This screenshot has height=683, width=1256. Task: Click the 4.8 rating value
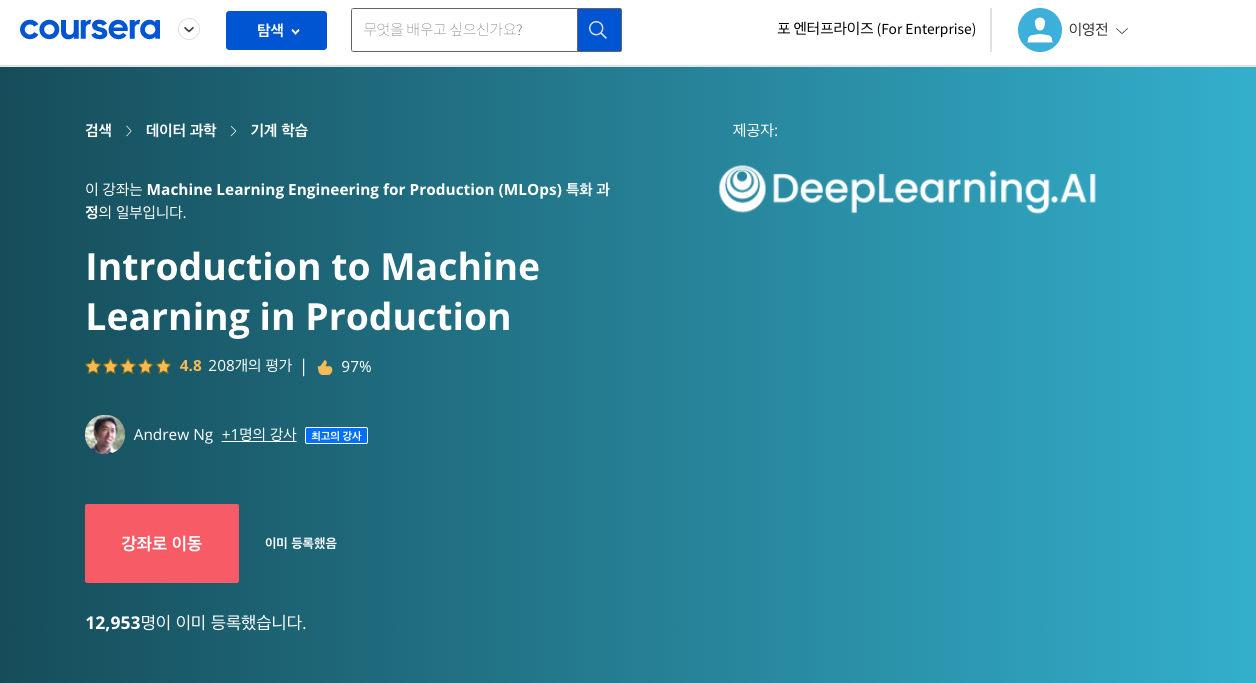pos(190,366)
